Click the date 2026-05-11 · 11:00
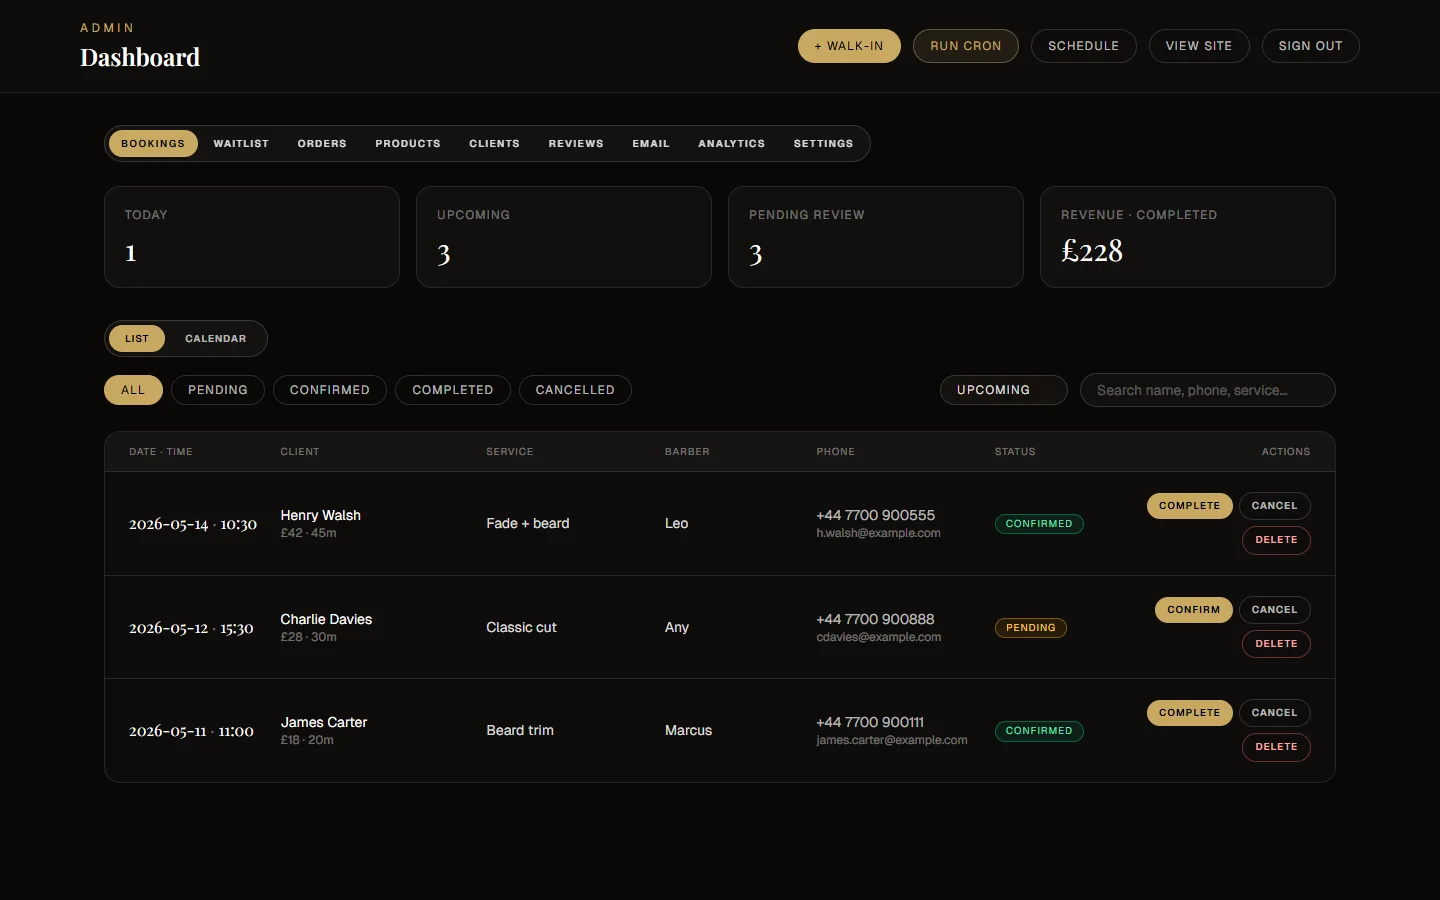This screenshot has width=1440, height=900. [191, 731]
